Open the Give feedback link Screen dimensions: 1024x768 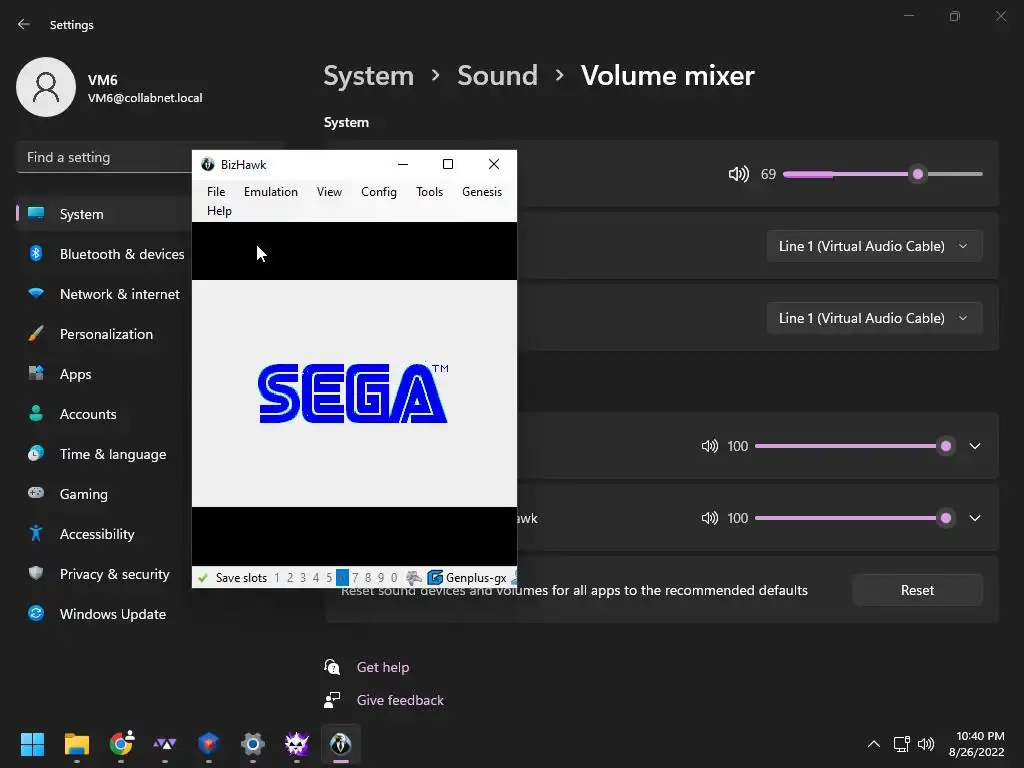(400, 700)
